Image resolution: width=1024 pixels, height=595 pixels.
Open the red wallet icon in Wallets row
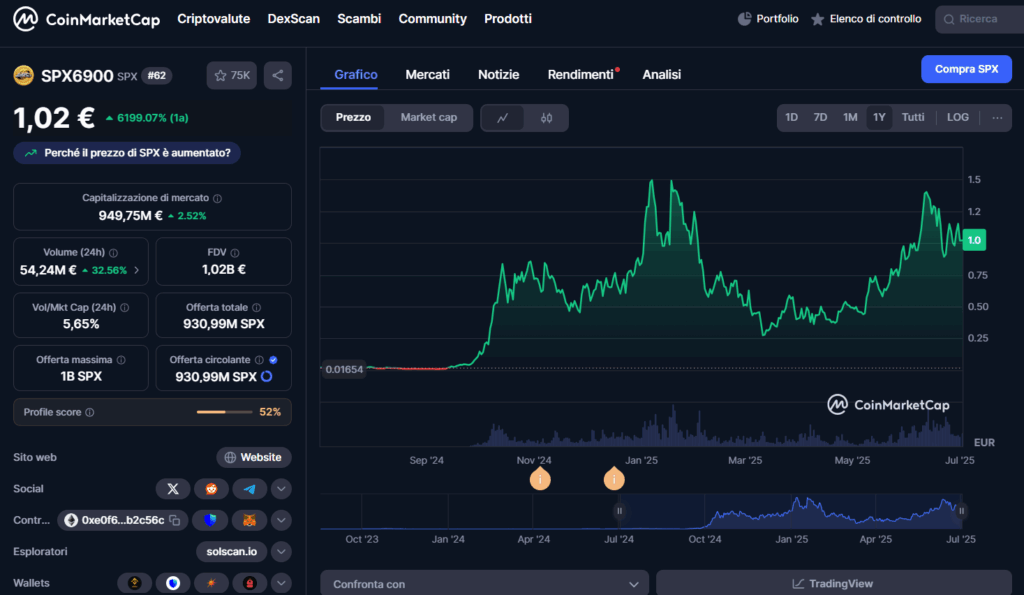(249, 583)
